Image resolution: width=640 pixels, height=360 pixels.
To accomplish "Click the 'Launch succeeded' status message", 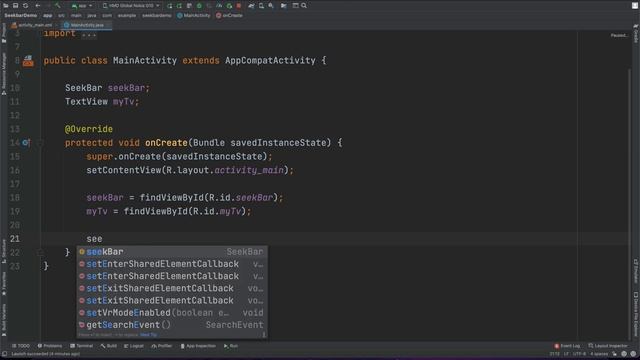I will pos(46,354).
